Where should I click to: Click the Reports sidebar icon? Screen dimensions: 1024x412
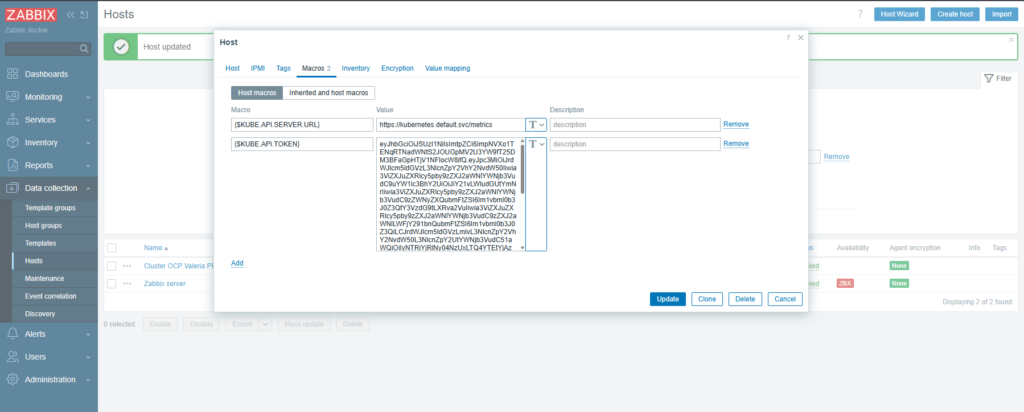(12, 165)
